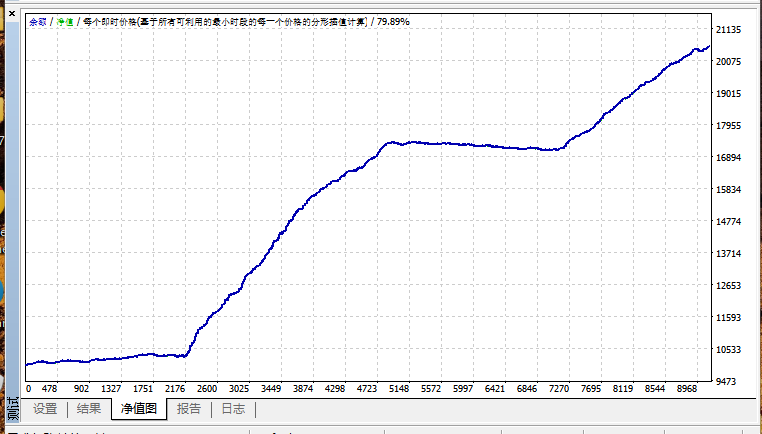Screen dimensions: 762x434
Task: Select the 1327 x-axis label
Action: (x=111, y=389)
